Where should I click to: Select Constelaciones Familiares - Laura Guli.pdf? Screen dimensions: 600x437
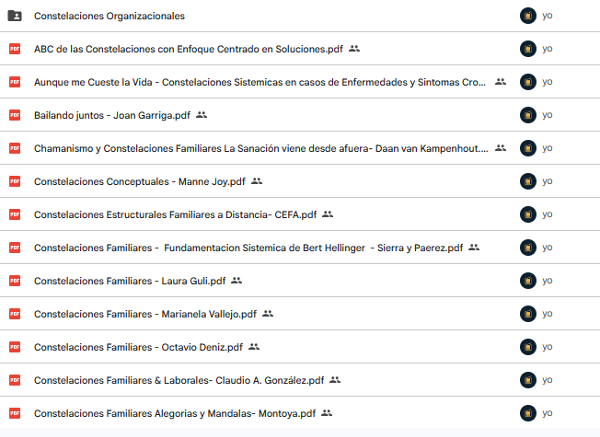click(x=130, y=281)
